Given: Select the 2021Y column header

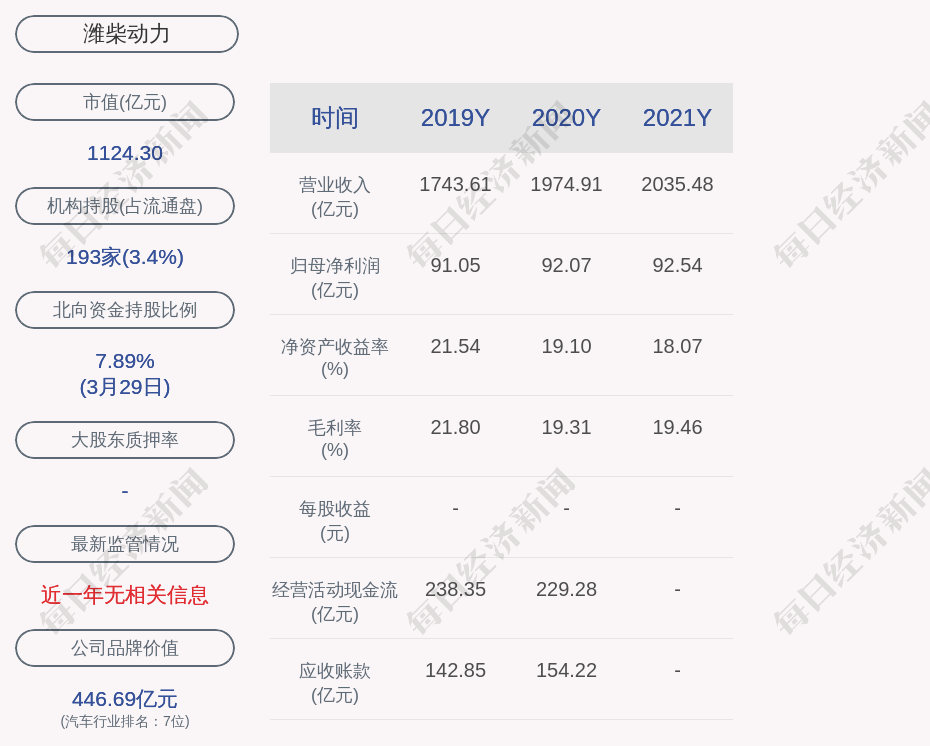Looking at the screenshot, I should (x=677, y=117).
